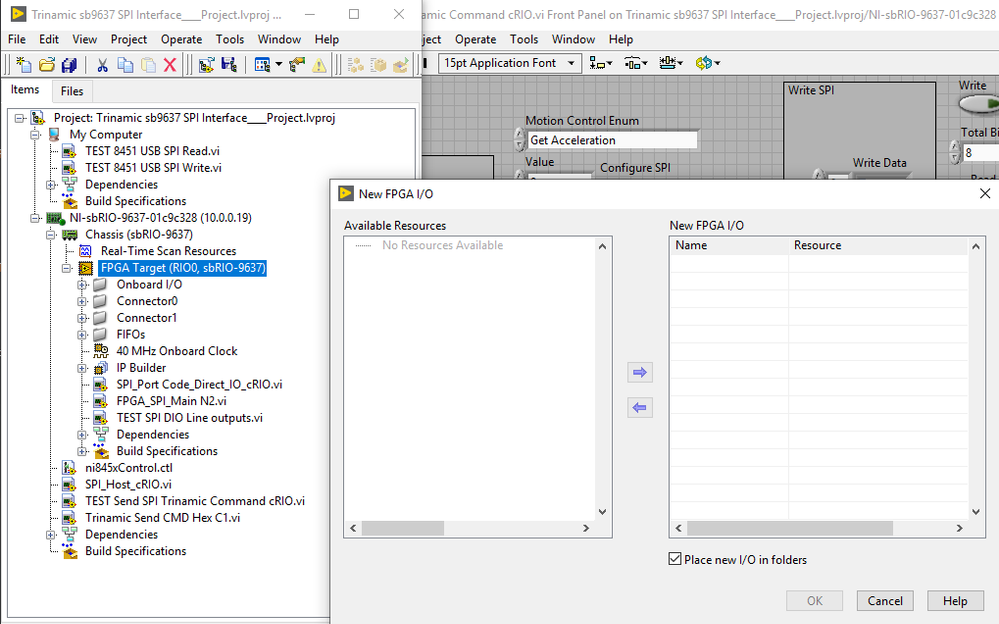The image size is (999, 624).
Task: Expand the Connector0 folder
Action: point(82,301)
